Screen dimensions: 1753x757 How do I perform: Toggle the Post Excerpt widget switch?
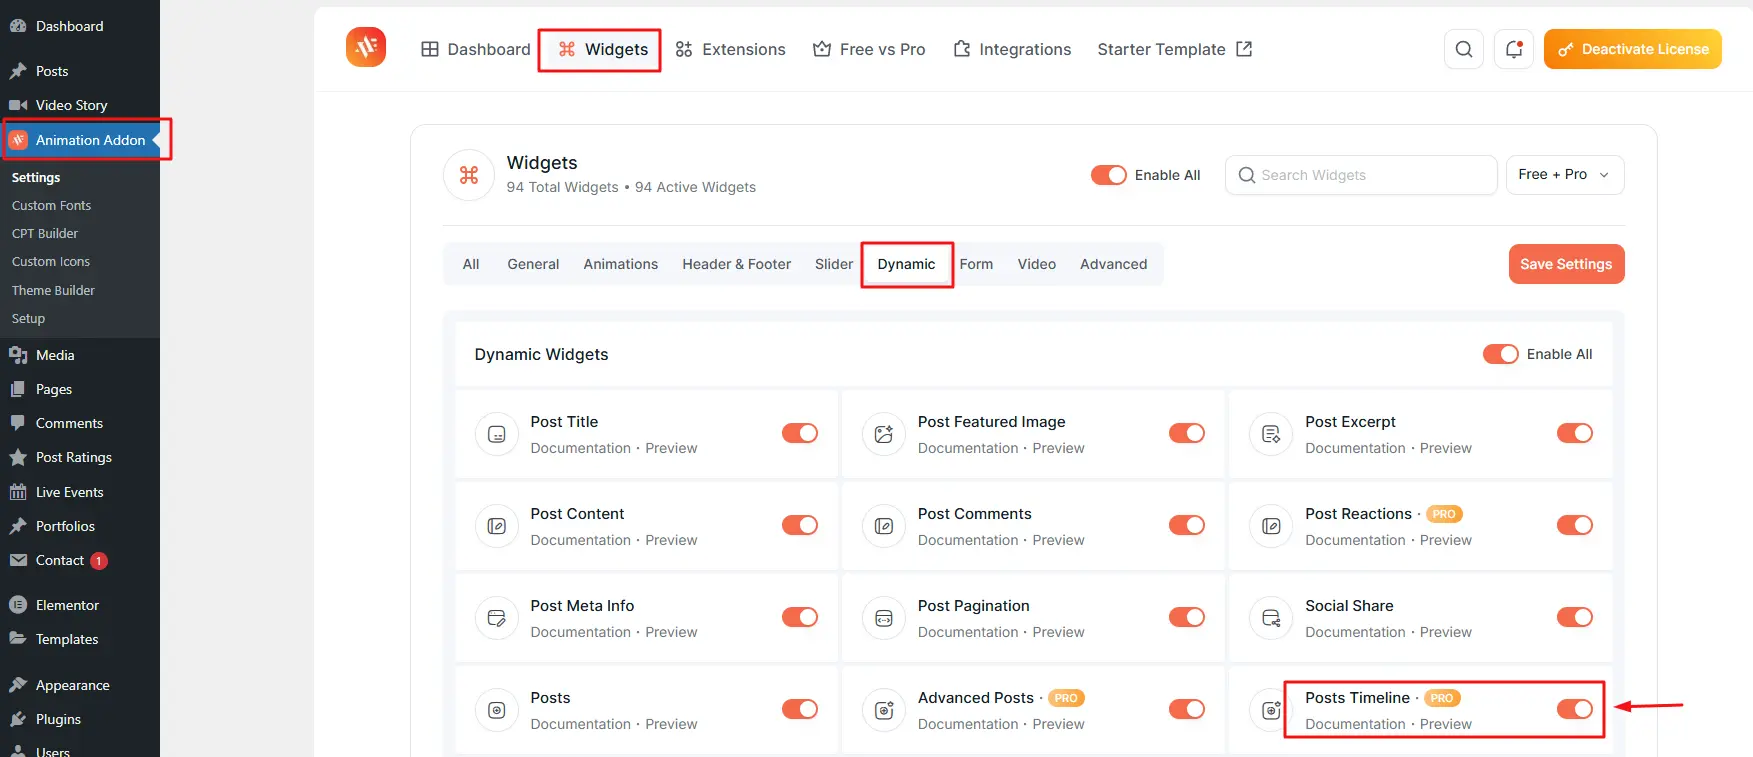click(1575, 433)
